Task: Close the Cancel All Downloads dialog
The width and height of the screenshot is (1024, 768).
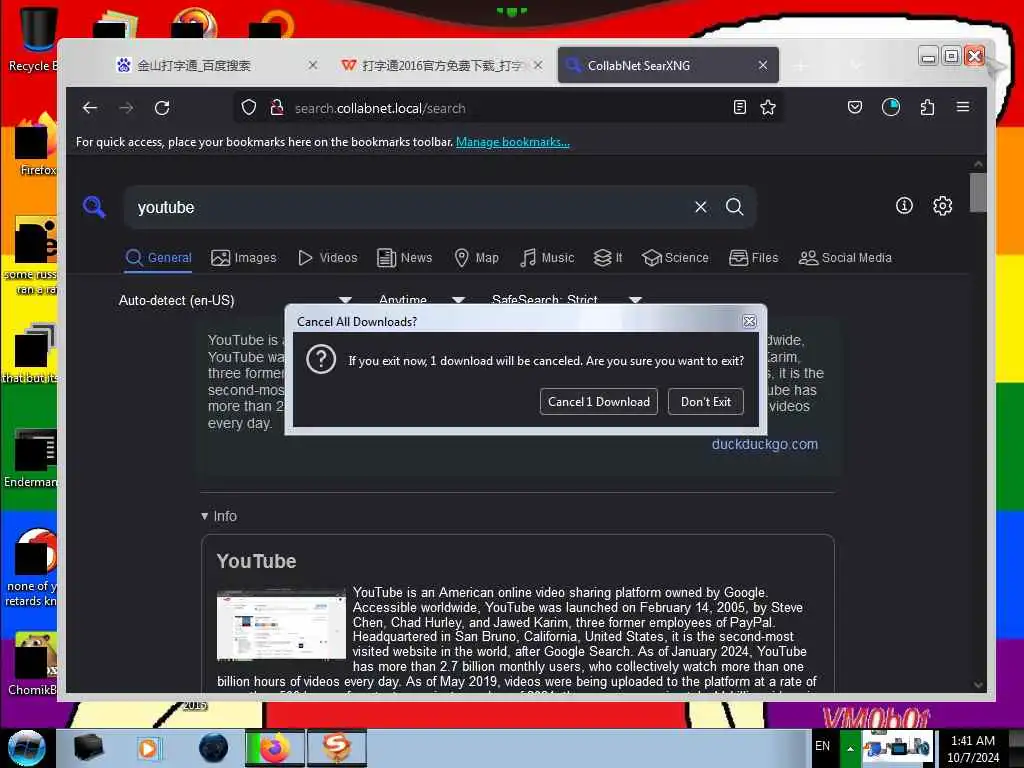Action: point(749,321)
